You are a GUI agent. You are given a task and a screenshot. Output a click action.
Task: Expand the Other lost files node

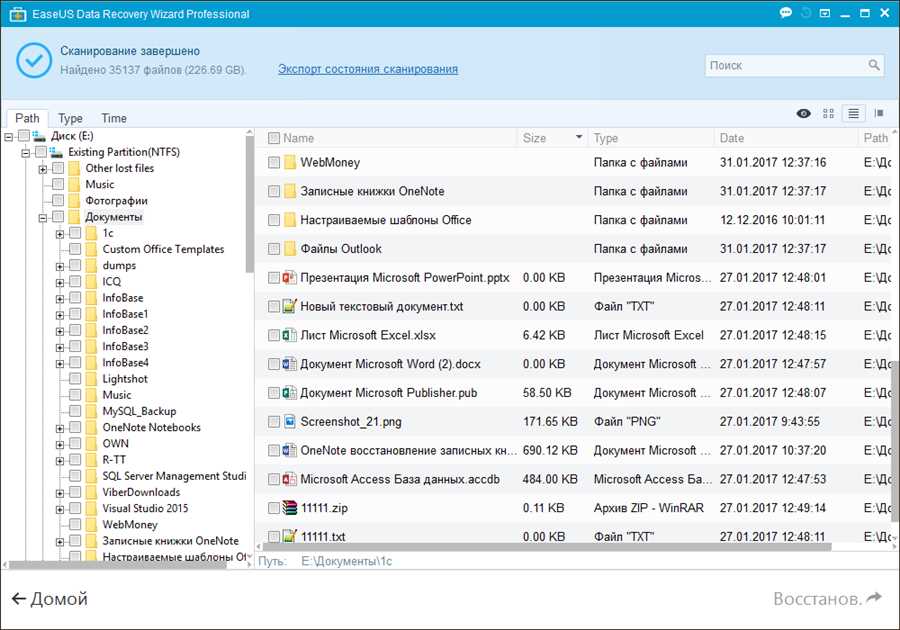[x=43, y=169]
